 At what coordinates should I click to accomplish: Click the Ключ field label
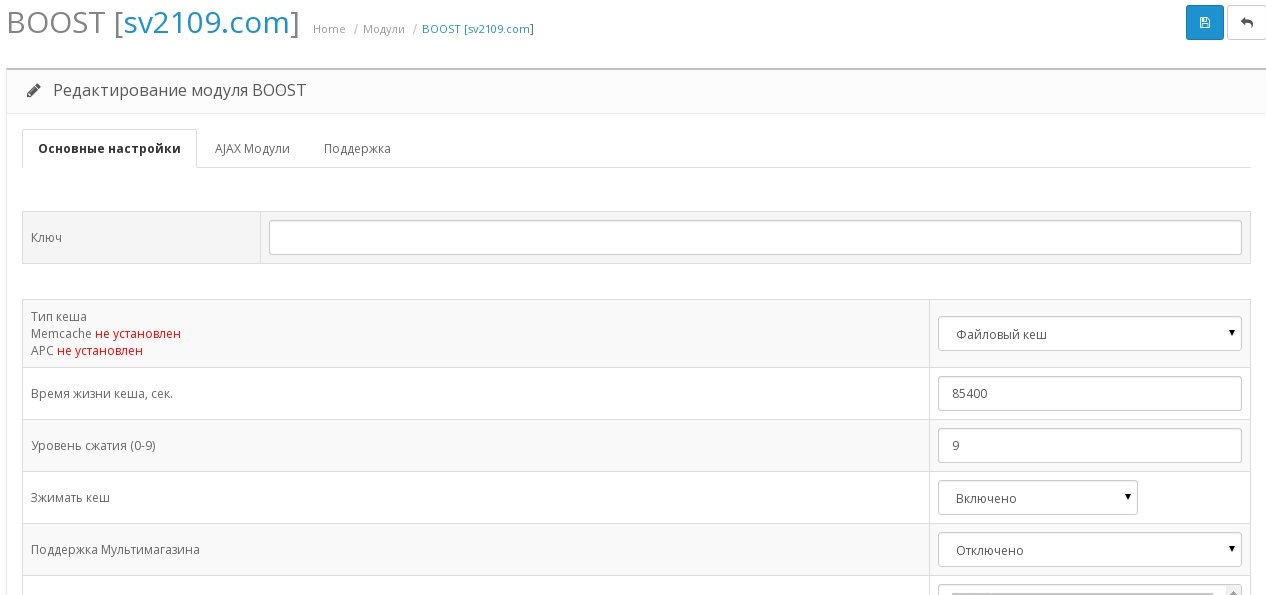tap(47, 238)
